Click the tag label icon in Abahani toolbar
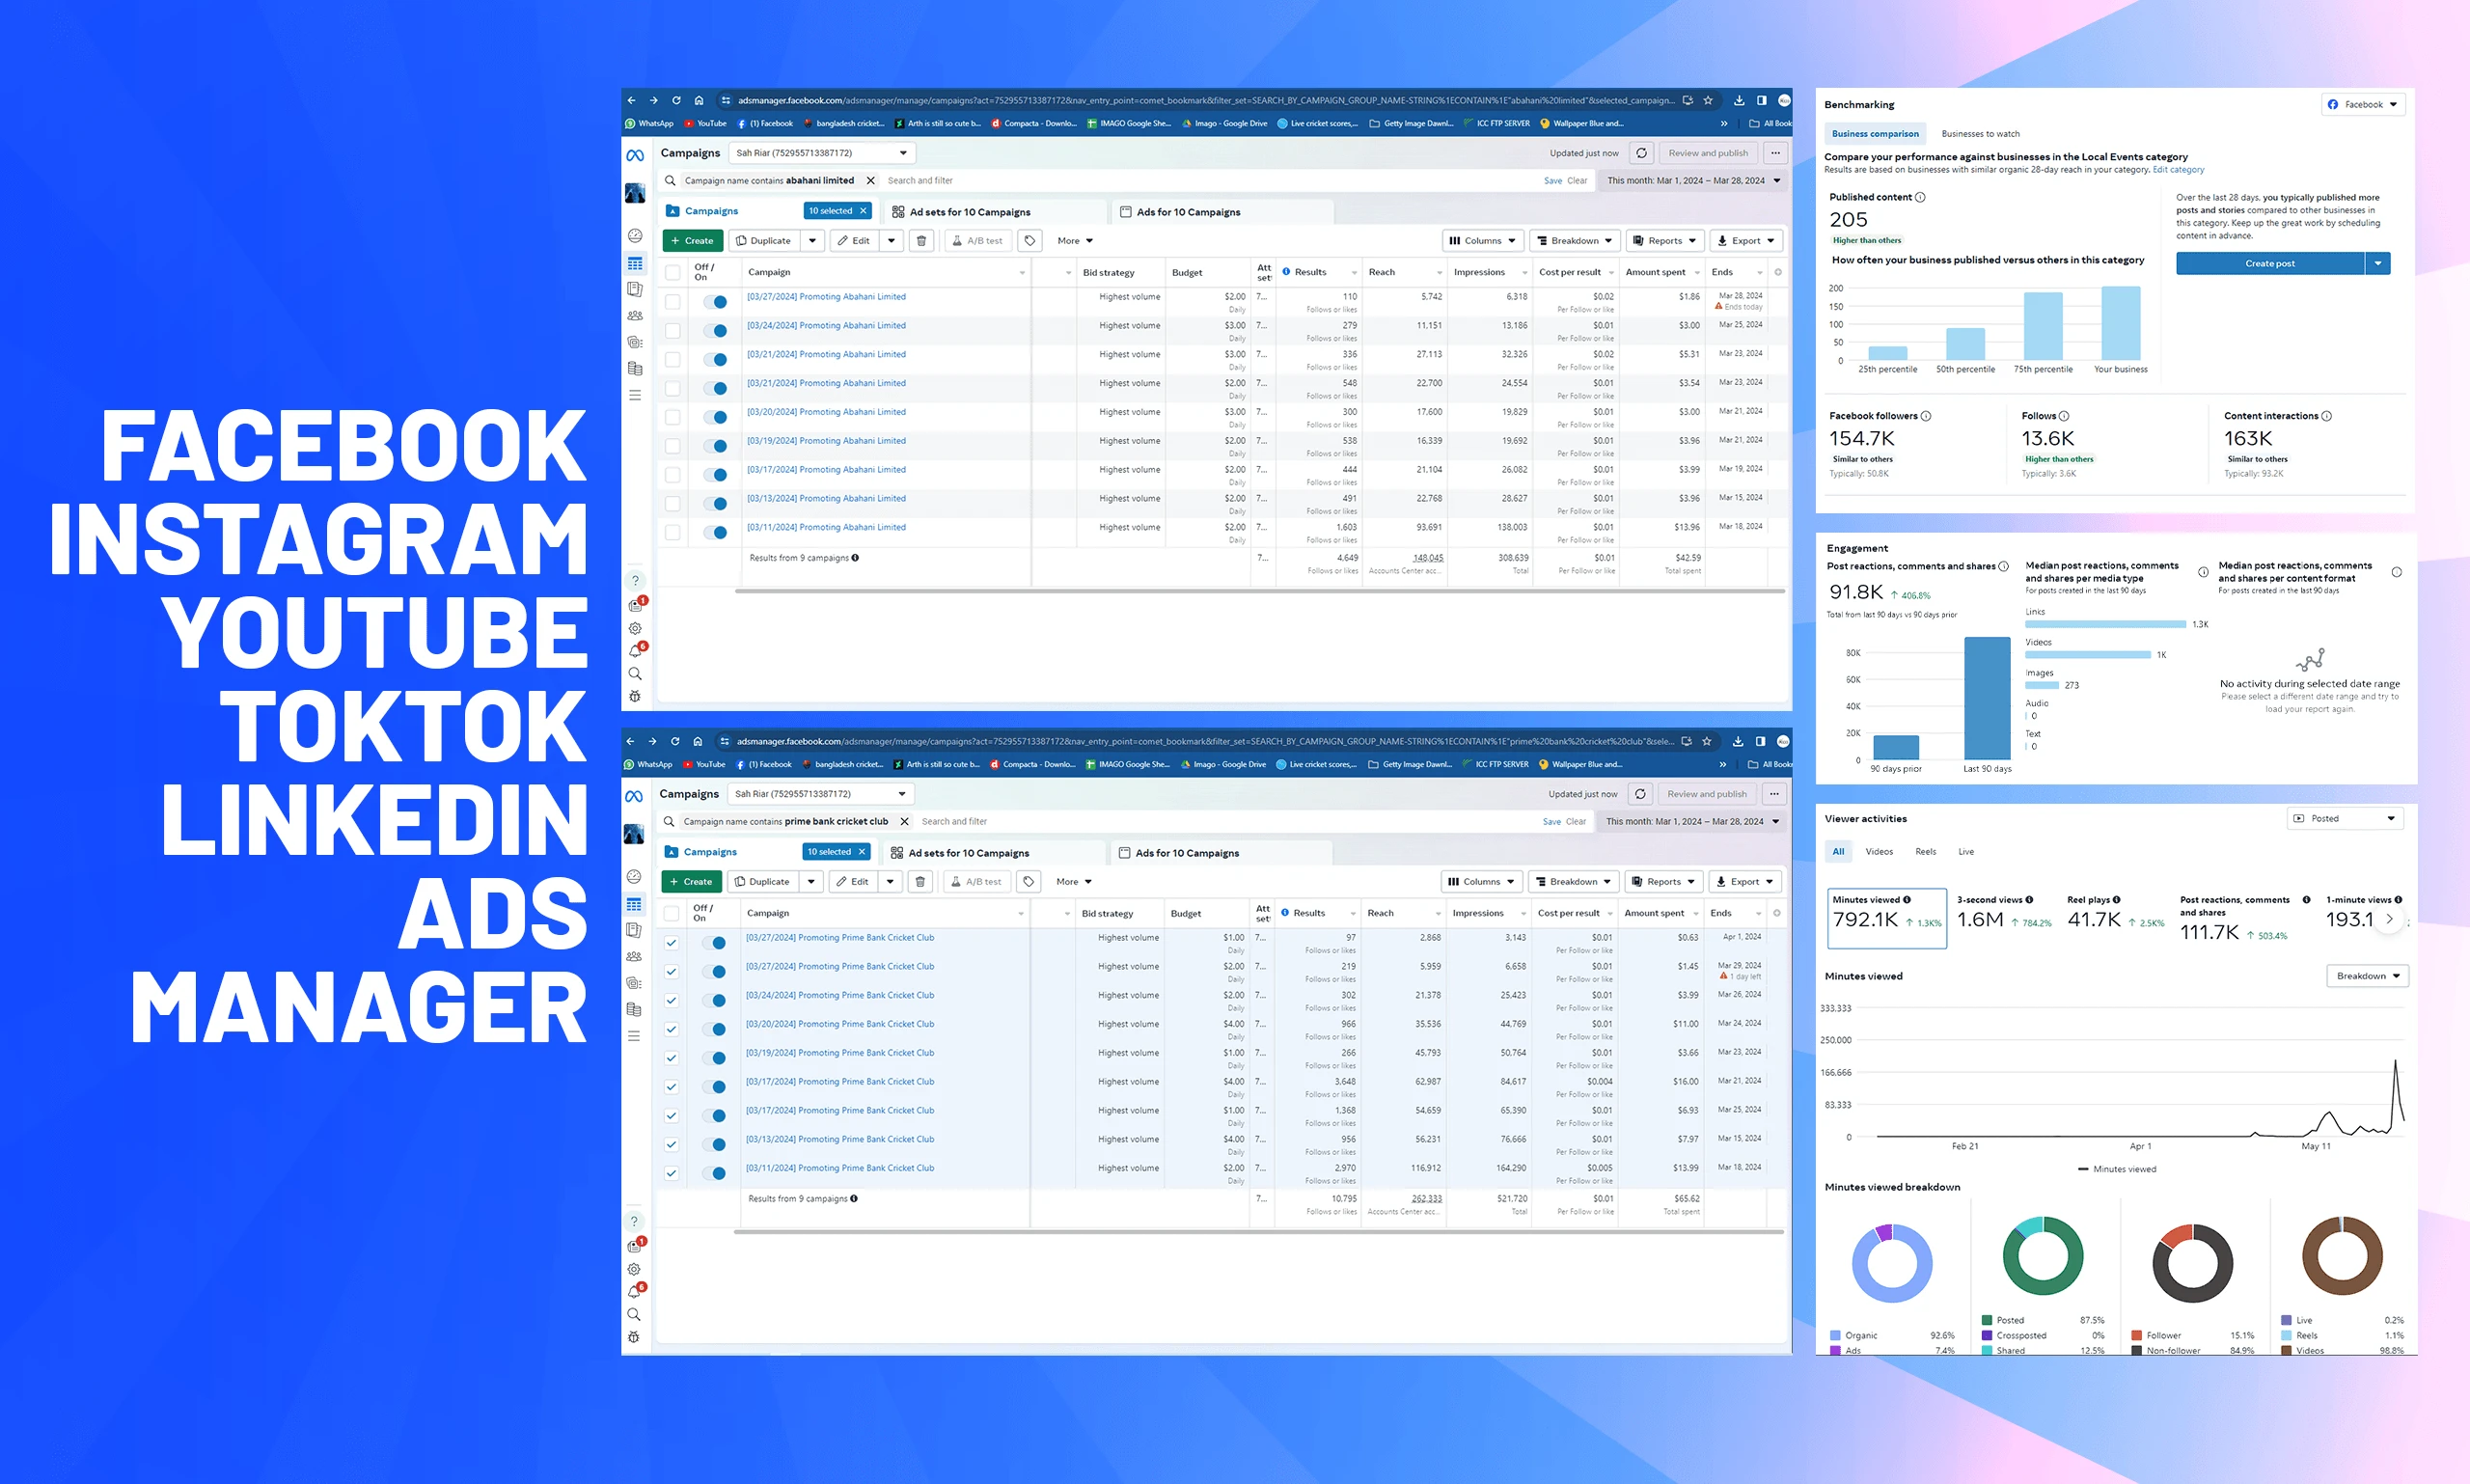The height and width of the screenshot is (1484, 2470). tap(1030, 241)
